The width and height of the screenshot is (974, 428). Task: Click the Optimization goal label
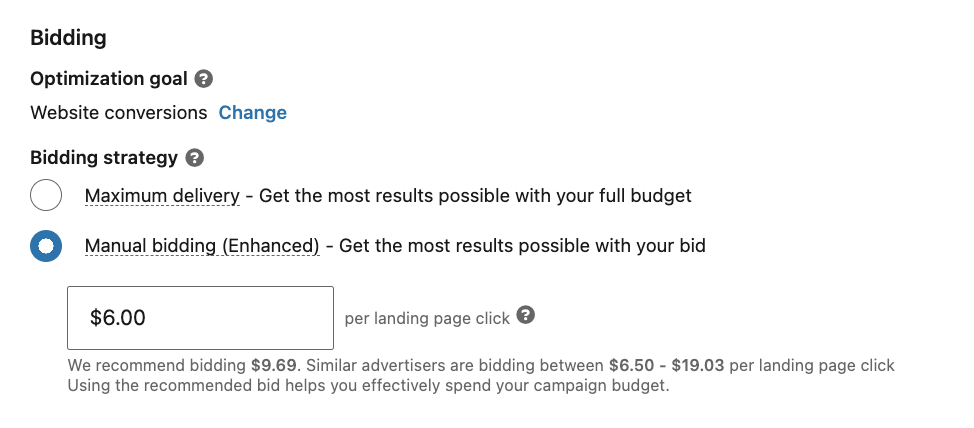coord(109,79)
